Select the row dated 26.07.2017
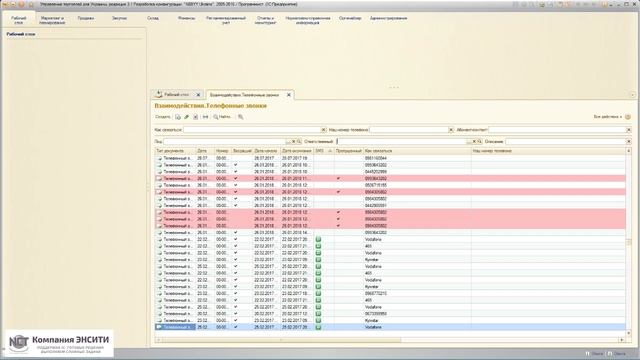The width and height of the screenshot is (640, 360). tap(390, 158)
